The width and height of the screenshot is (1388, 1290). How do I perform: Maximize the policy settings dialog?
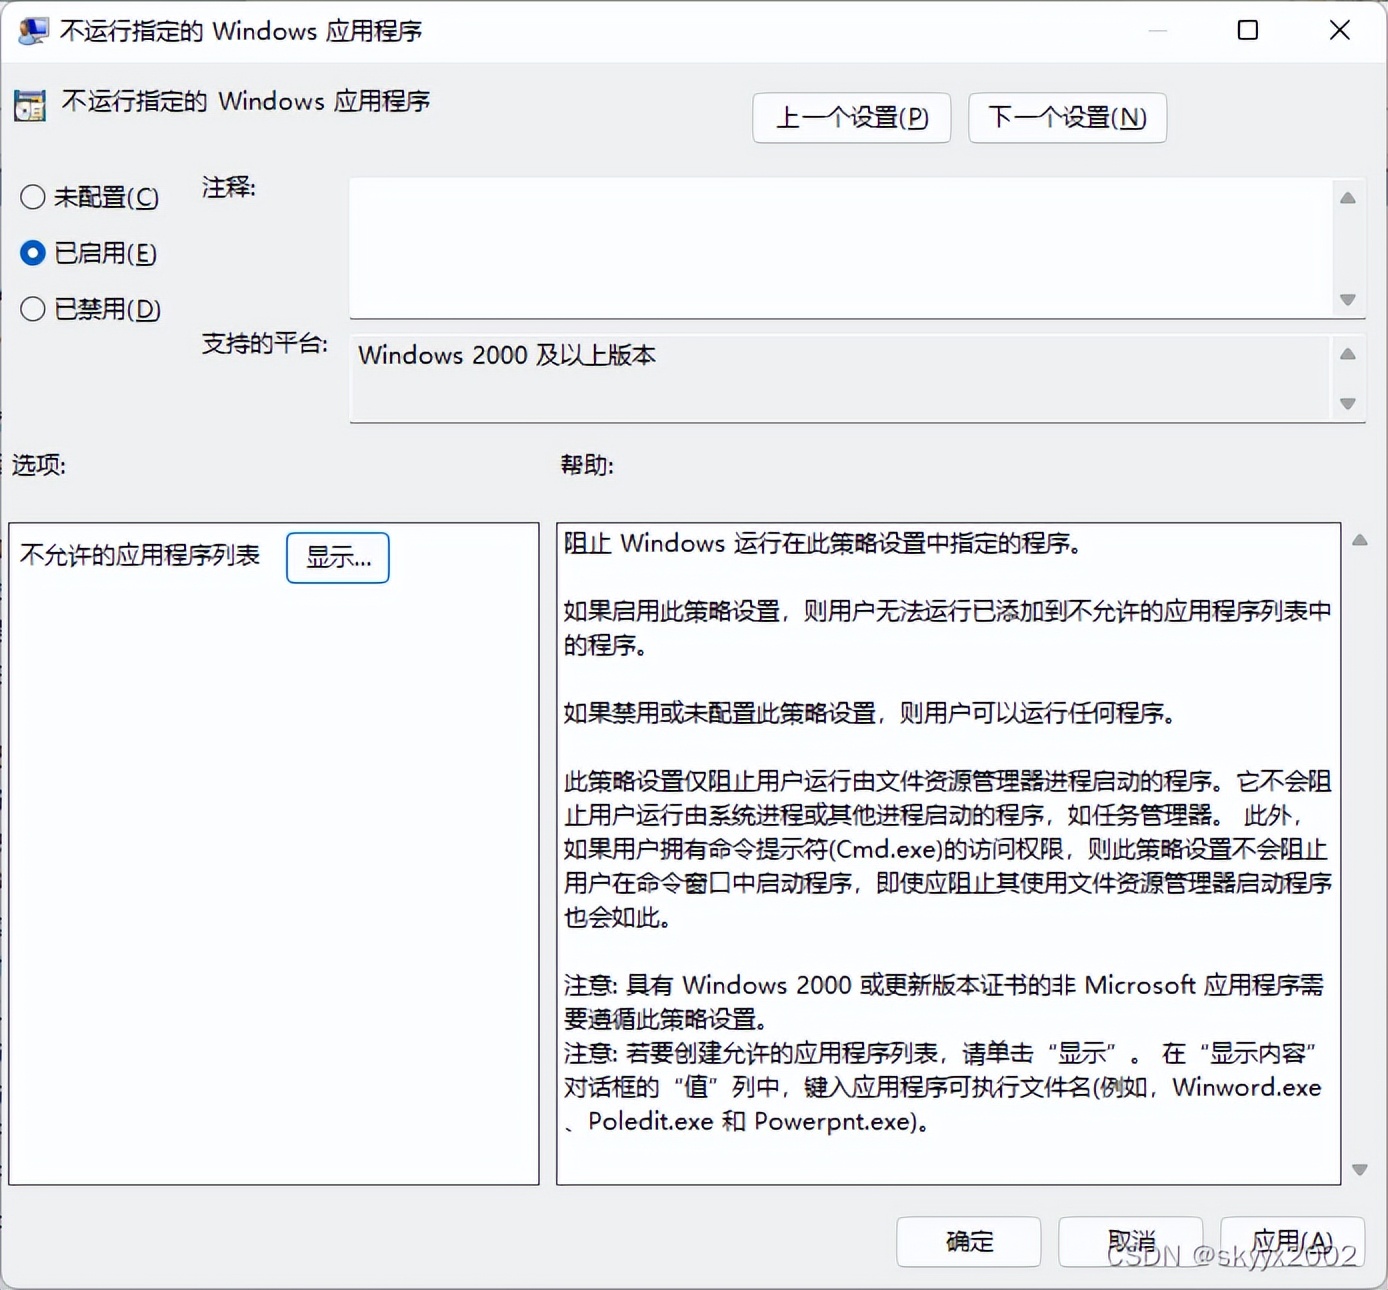1246,30
